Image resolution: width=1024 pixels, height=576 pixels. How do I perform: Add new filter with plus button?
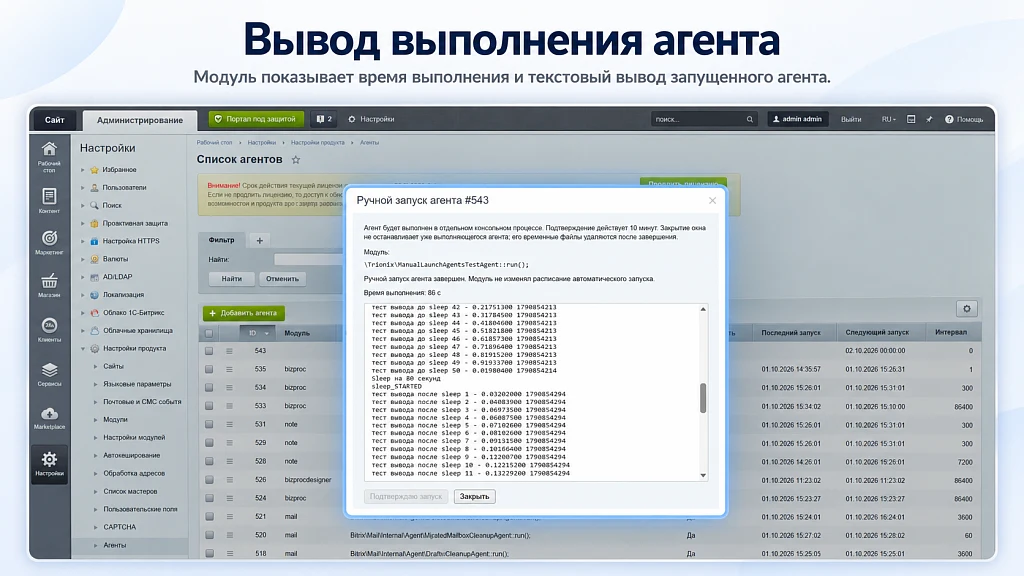(259, 240)
